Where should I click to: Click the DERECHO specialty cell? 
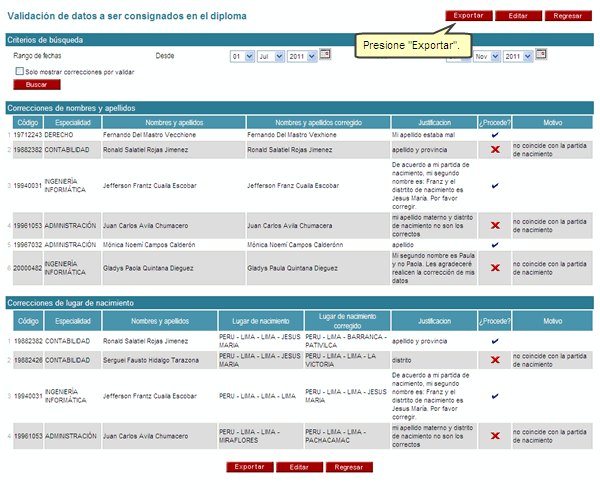coord(59,135)
